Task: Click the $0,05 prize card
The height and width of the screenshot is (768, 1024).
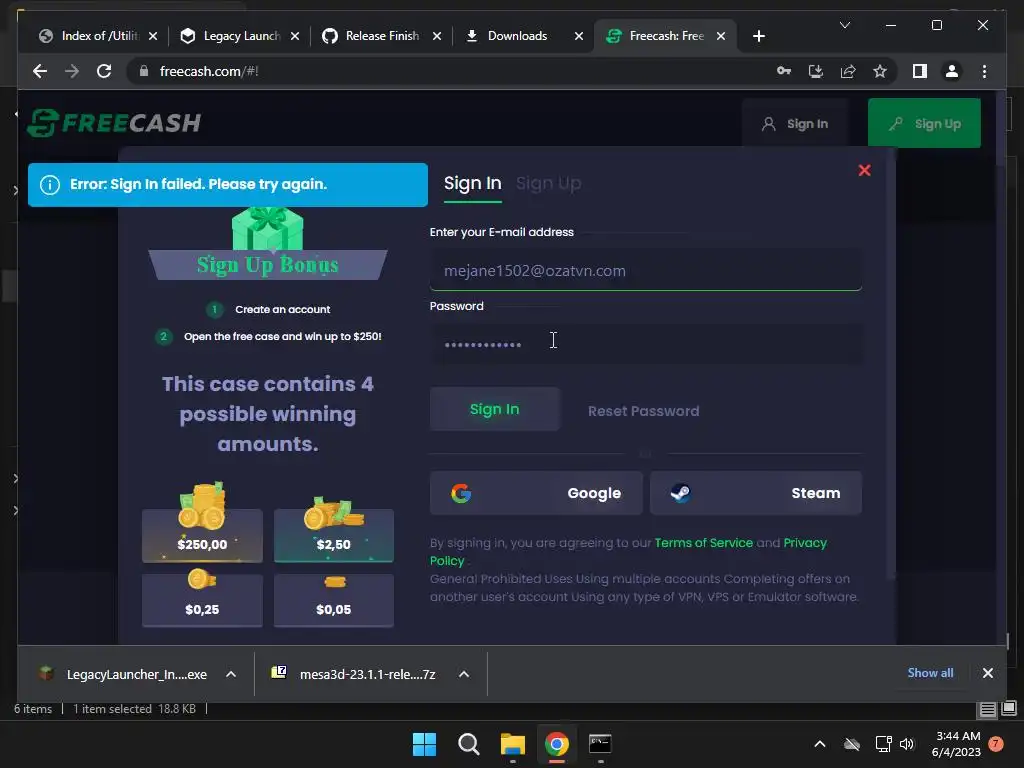Action: coord(334,600)
